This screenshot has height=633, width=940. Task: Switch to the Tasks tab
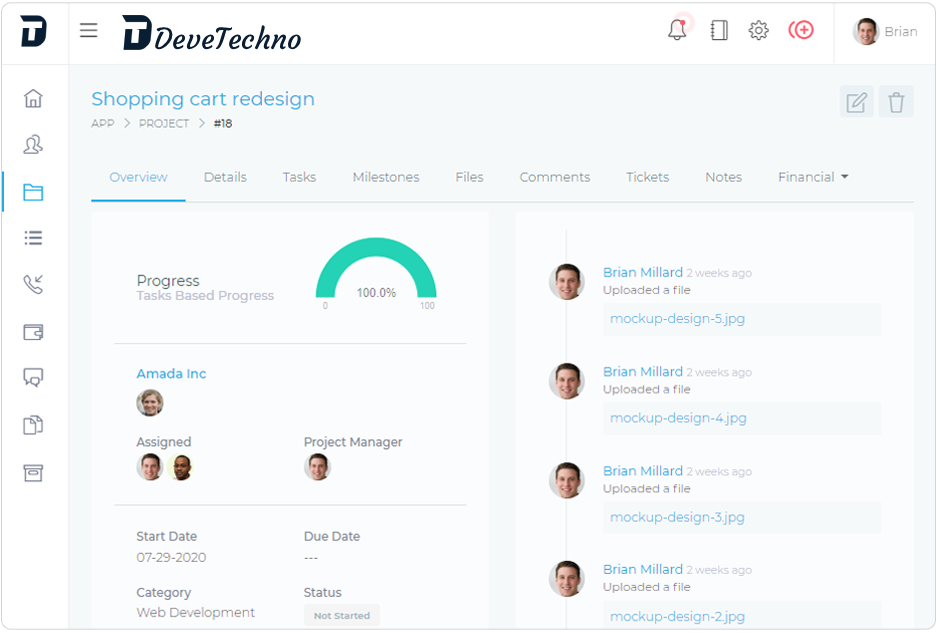click(299, 177)
